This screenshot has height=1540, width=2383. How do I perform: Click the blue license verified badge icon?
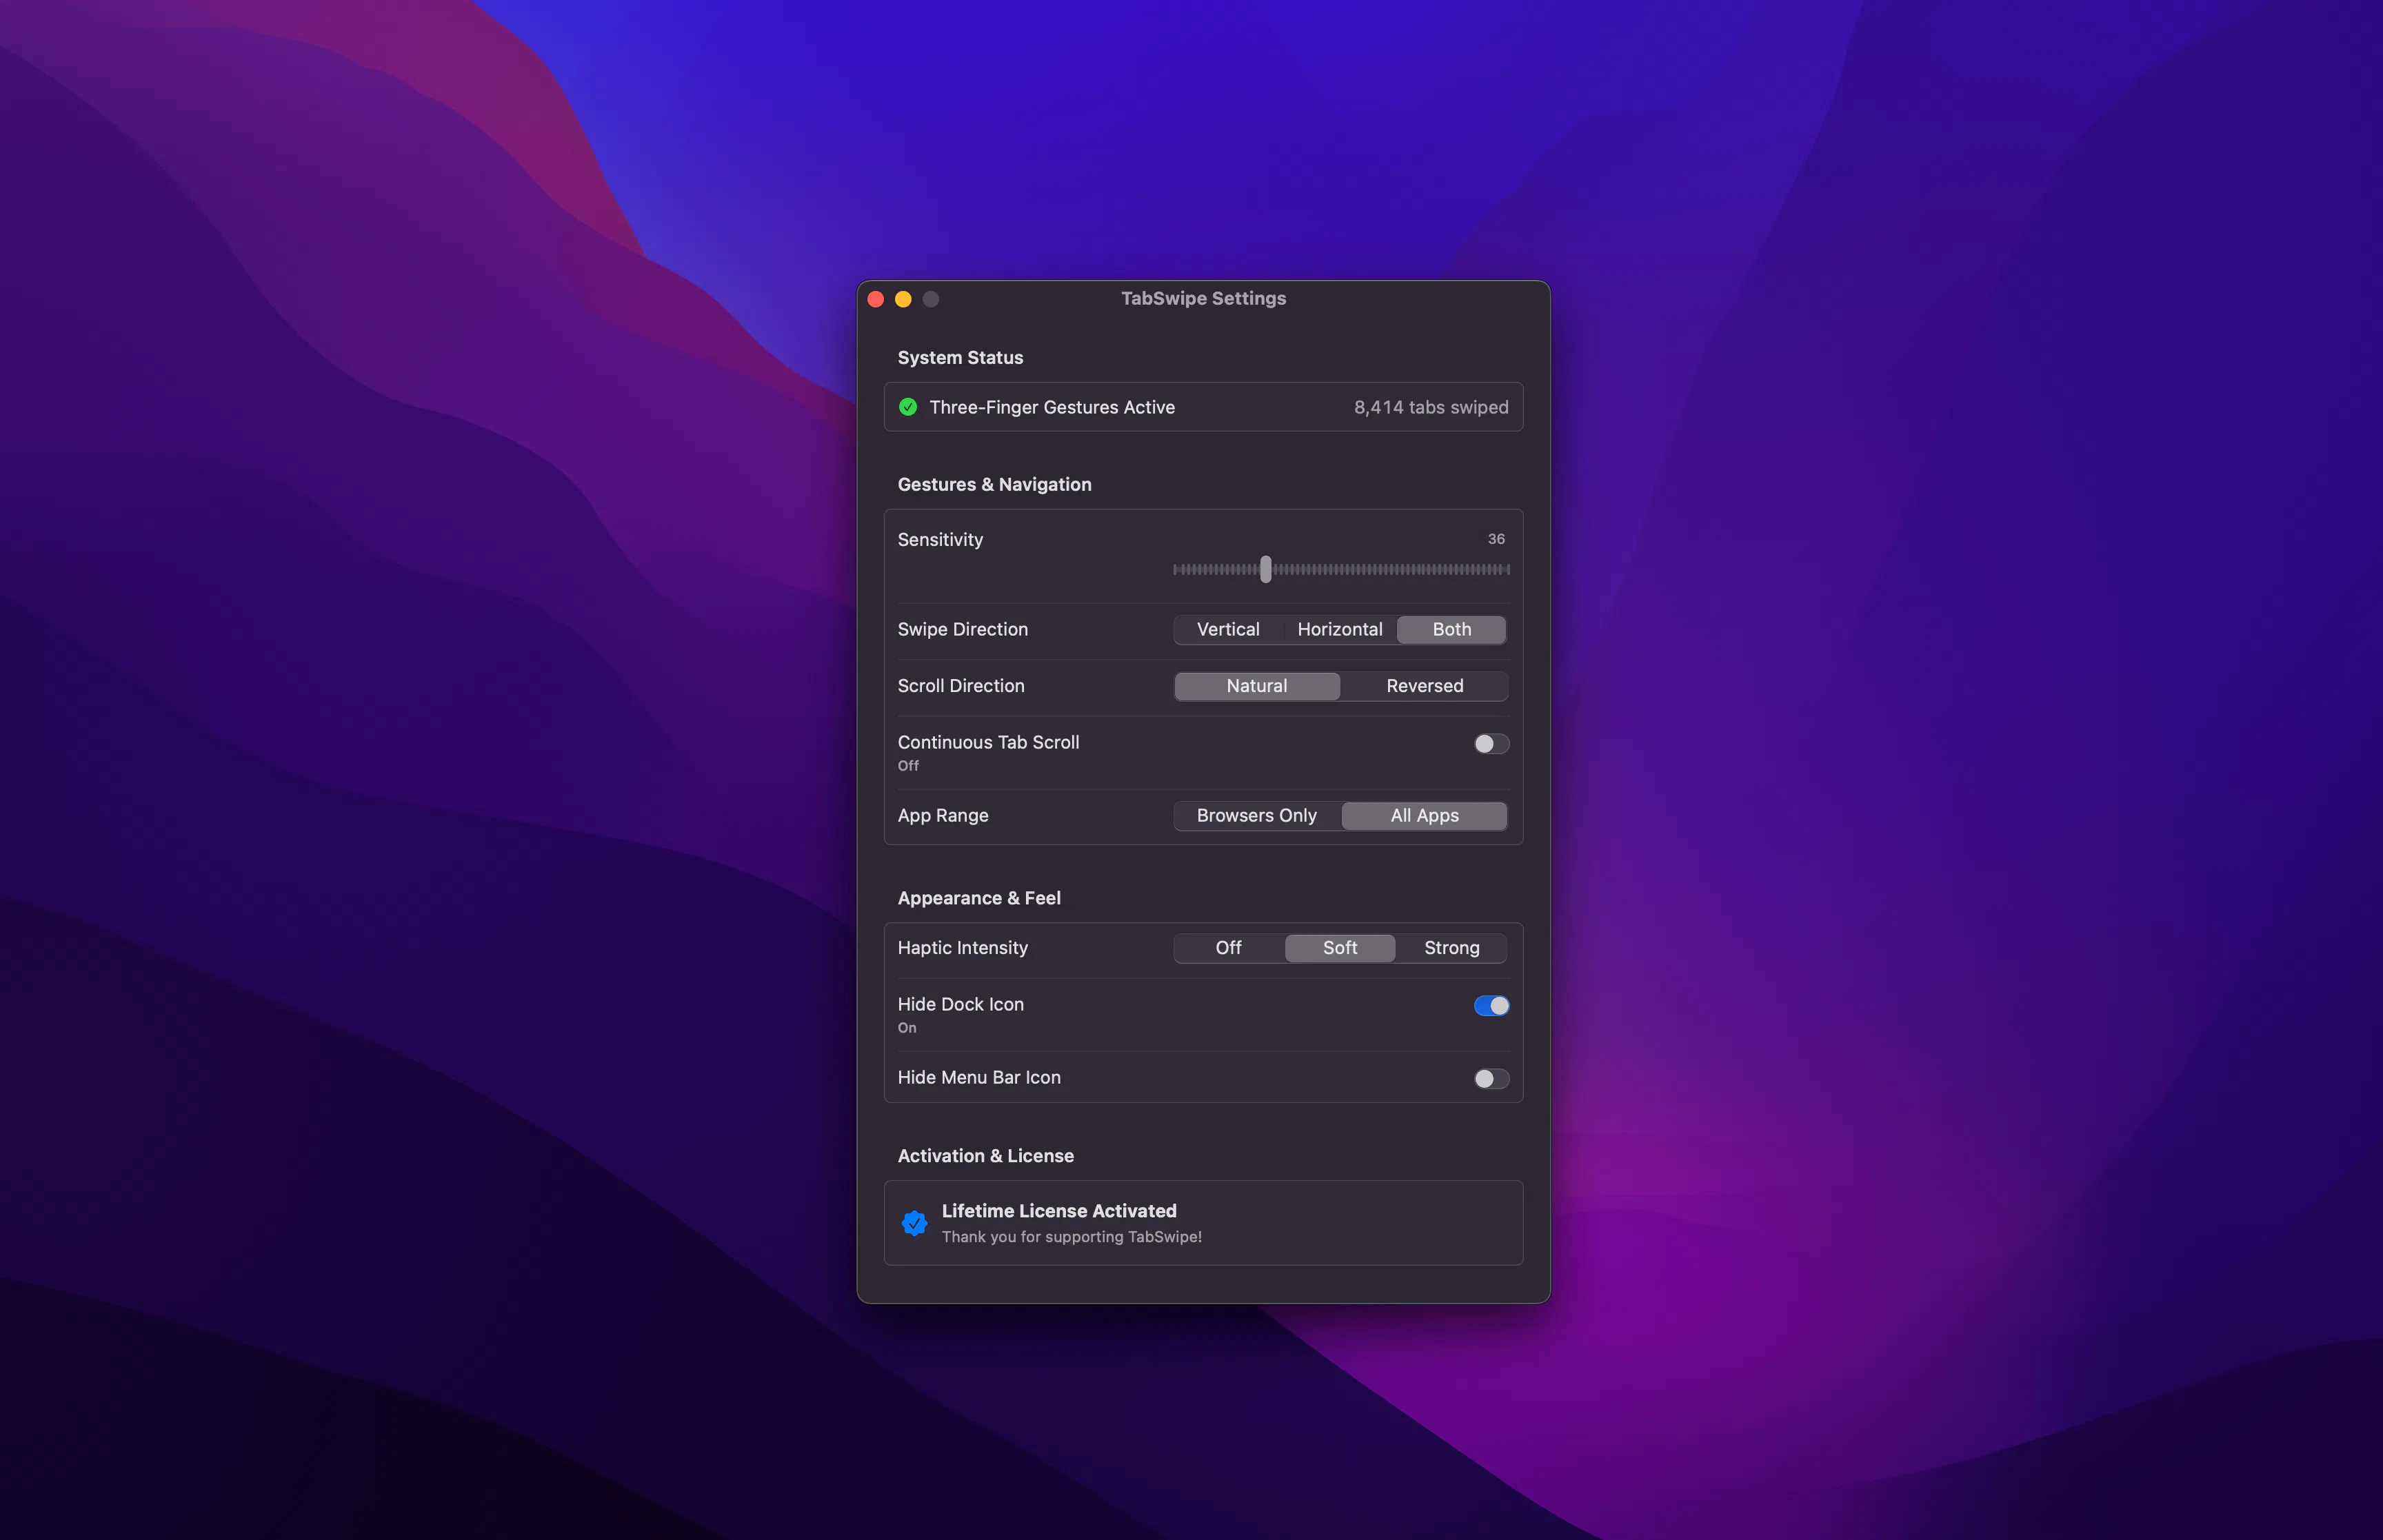tap(914, 1223)
